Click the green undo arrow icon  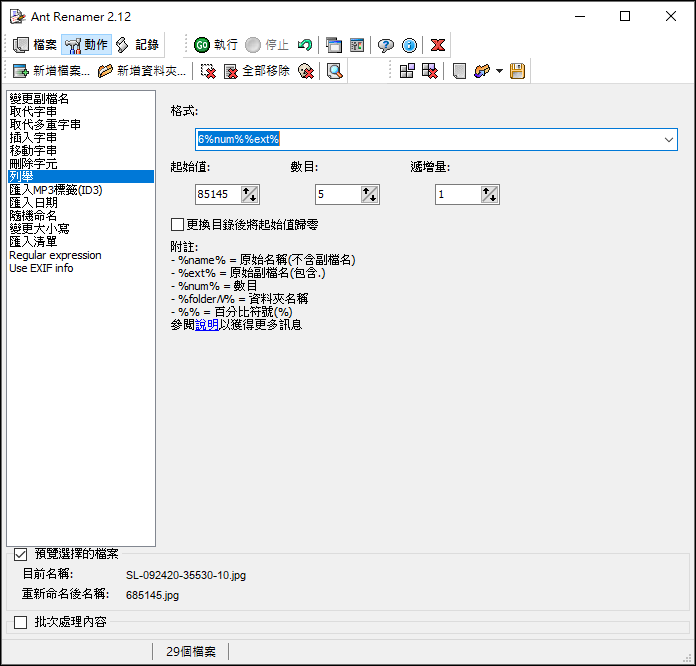tap(305, 45)
